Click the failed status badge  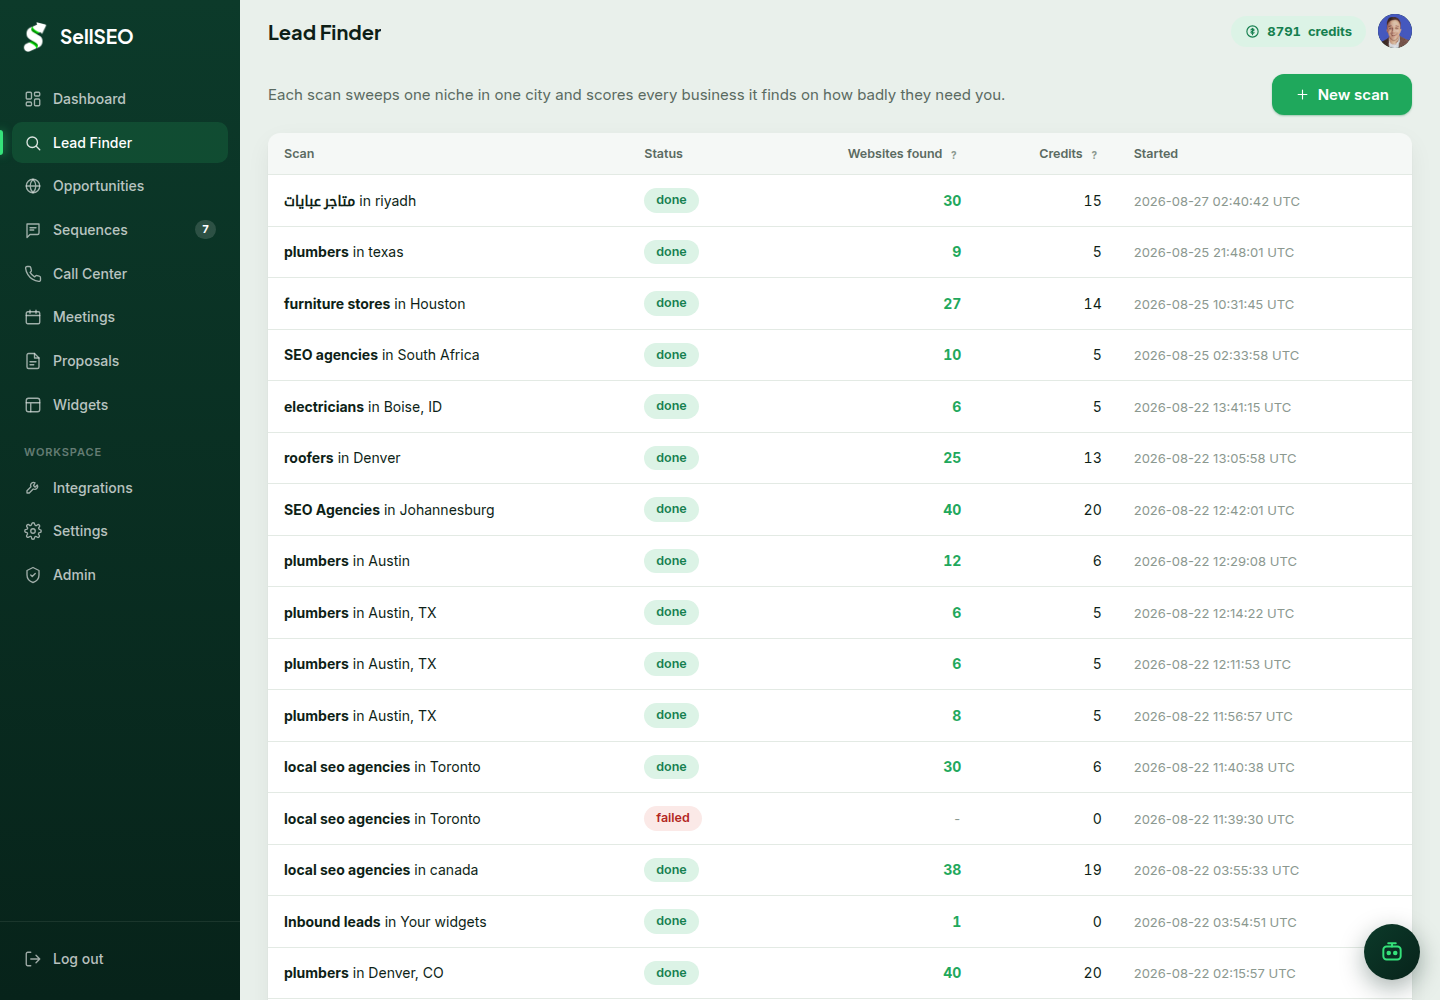673,818
